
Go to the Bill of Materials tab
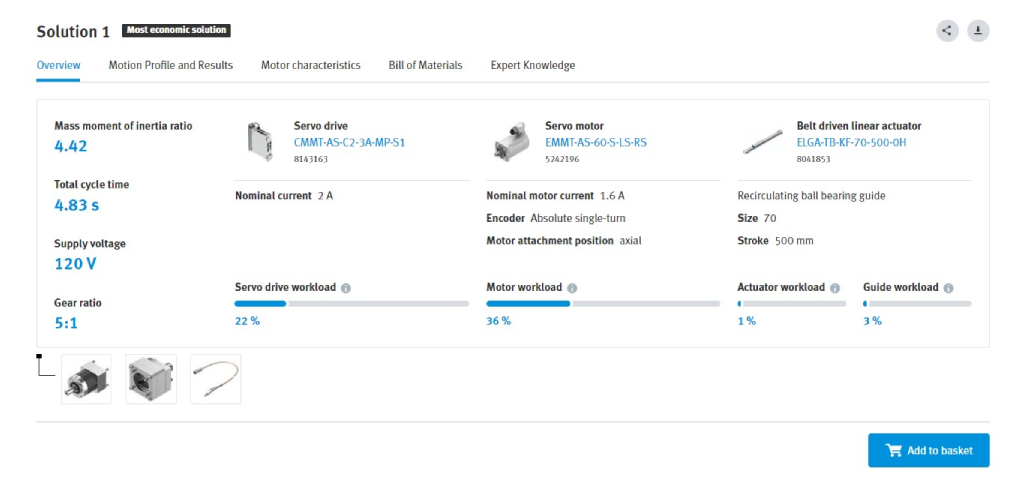pyautogui.click(x=425, y=65)
